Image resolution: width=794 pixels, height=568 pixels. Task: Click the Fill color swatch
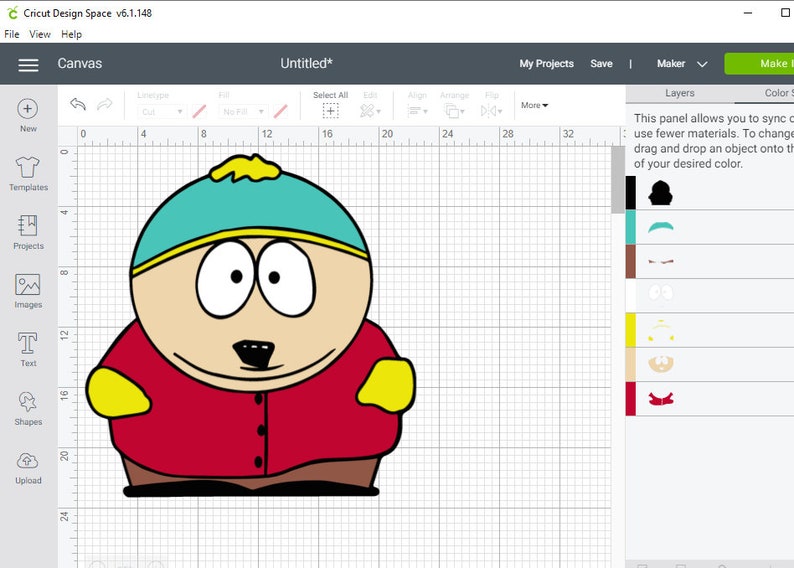(281, 111)
